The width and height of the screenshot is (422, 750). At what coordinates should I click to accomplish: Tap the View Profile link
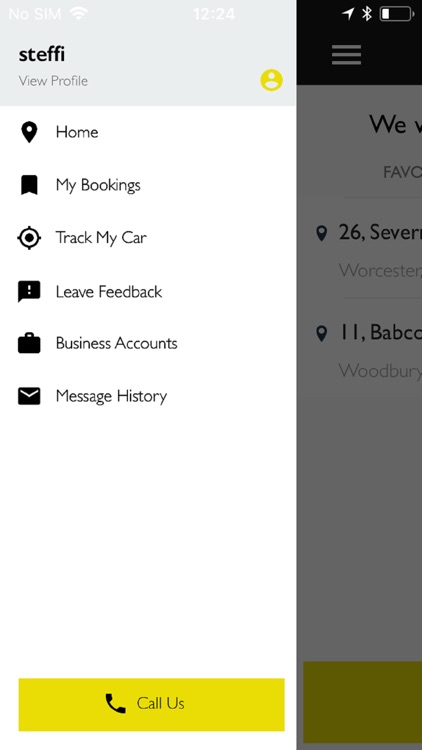(x=53, y=81)
